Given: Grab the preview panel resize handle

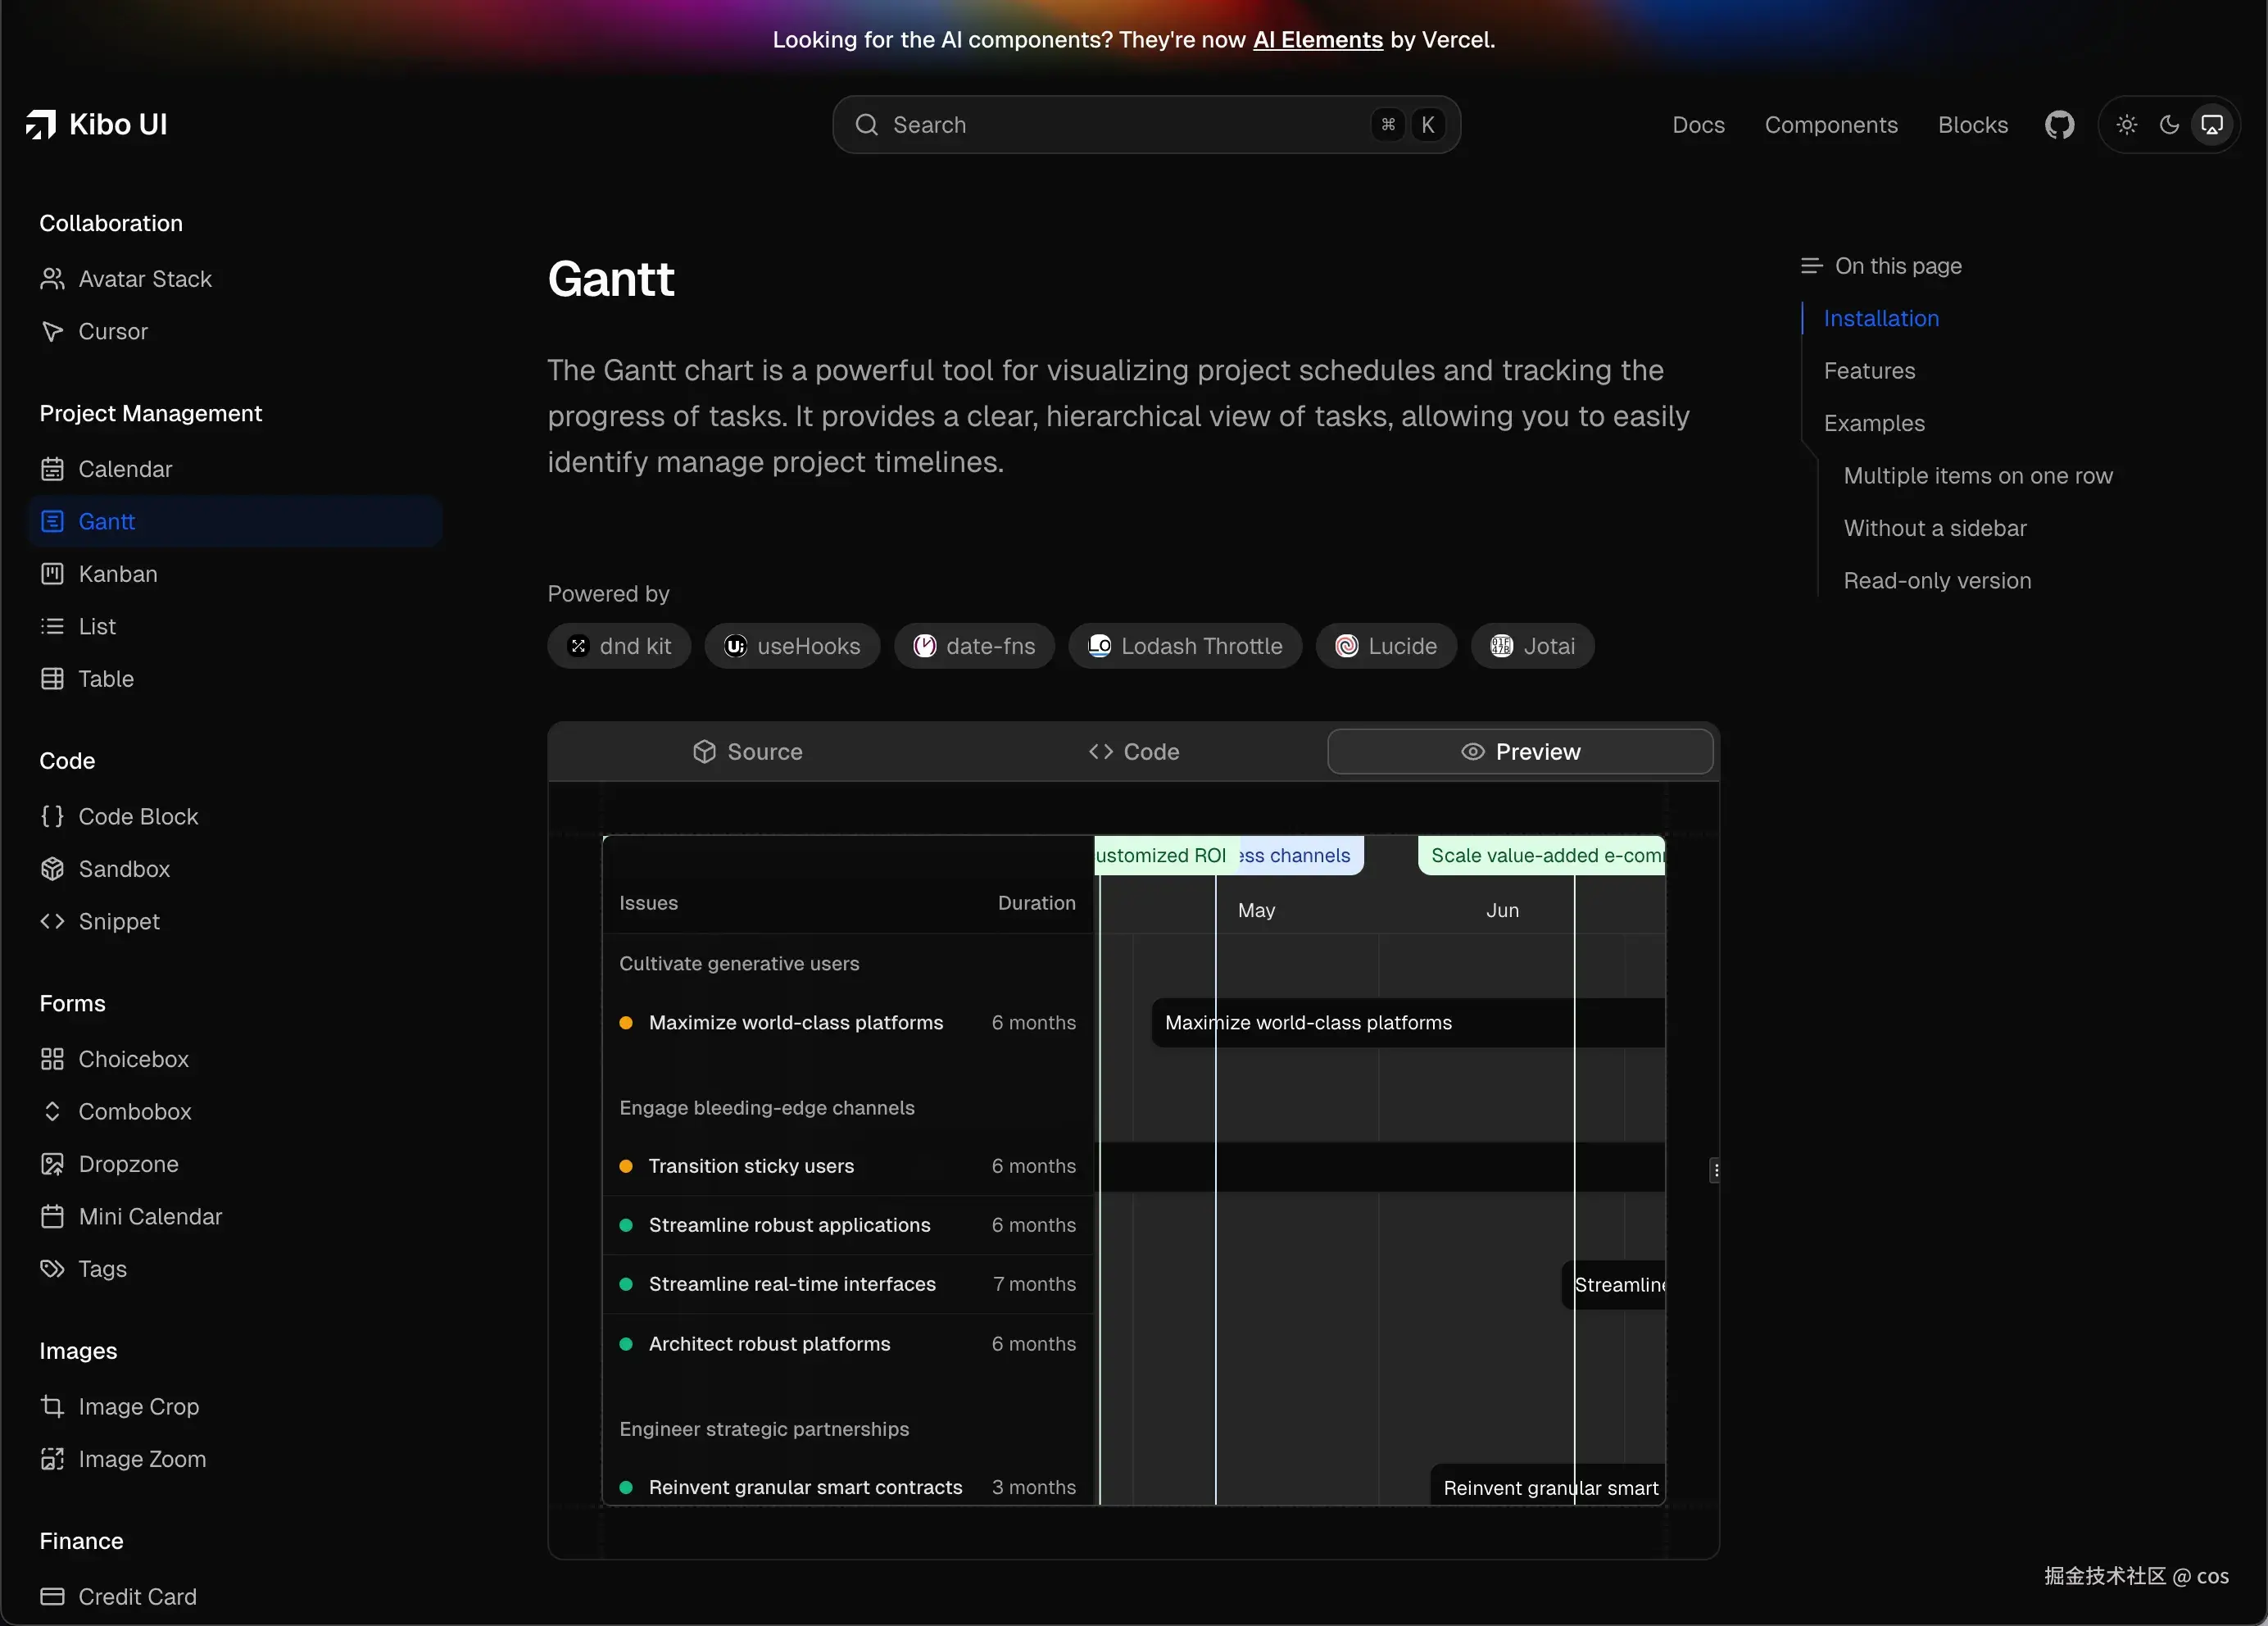Looking at the screenshot, I should (1715, 1170).
